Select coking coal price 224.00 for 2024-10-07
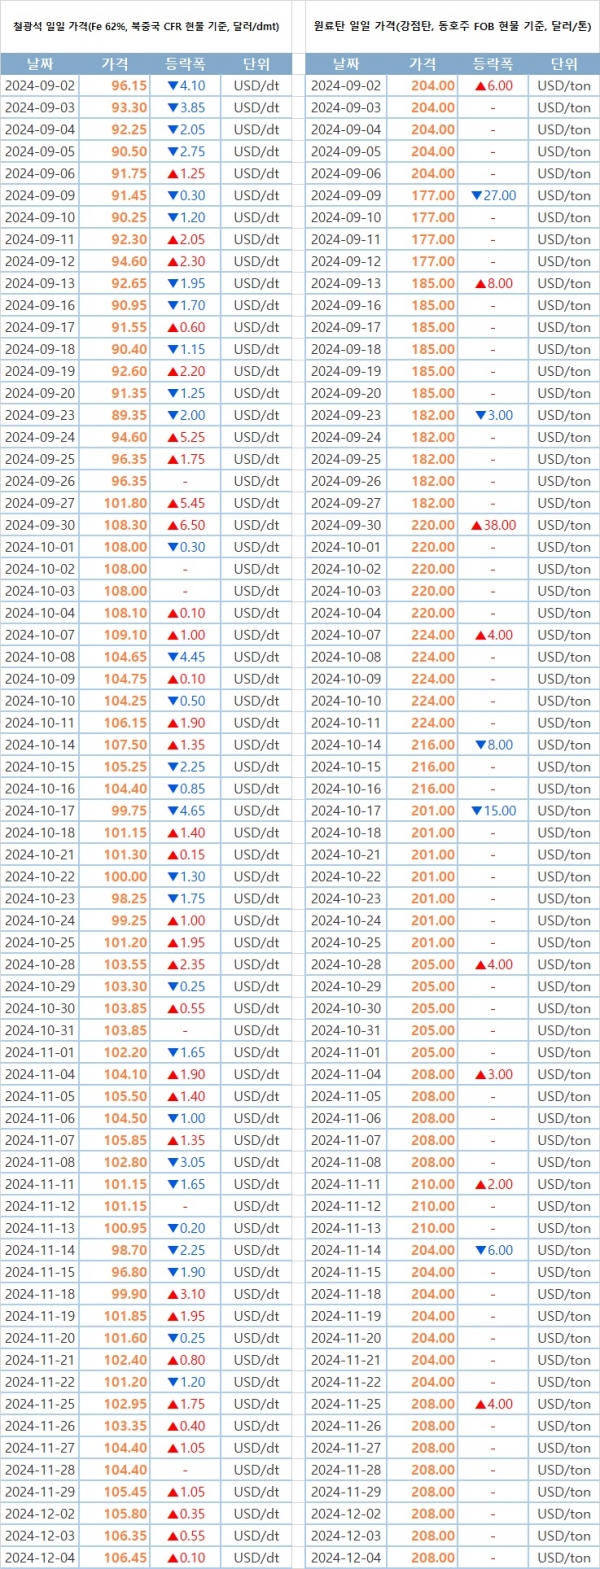 pyautogui.click(x=433, y=635)
